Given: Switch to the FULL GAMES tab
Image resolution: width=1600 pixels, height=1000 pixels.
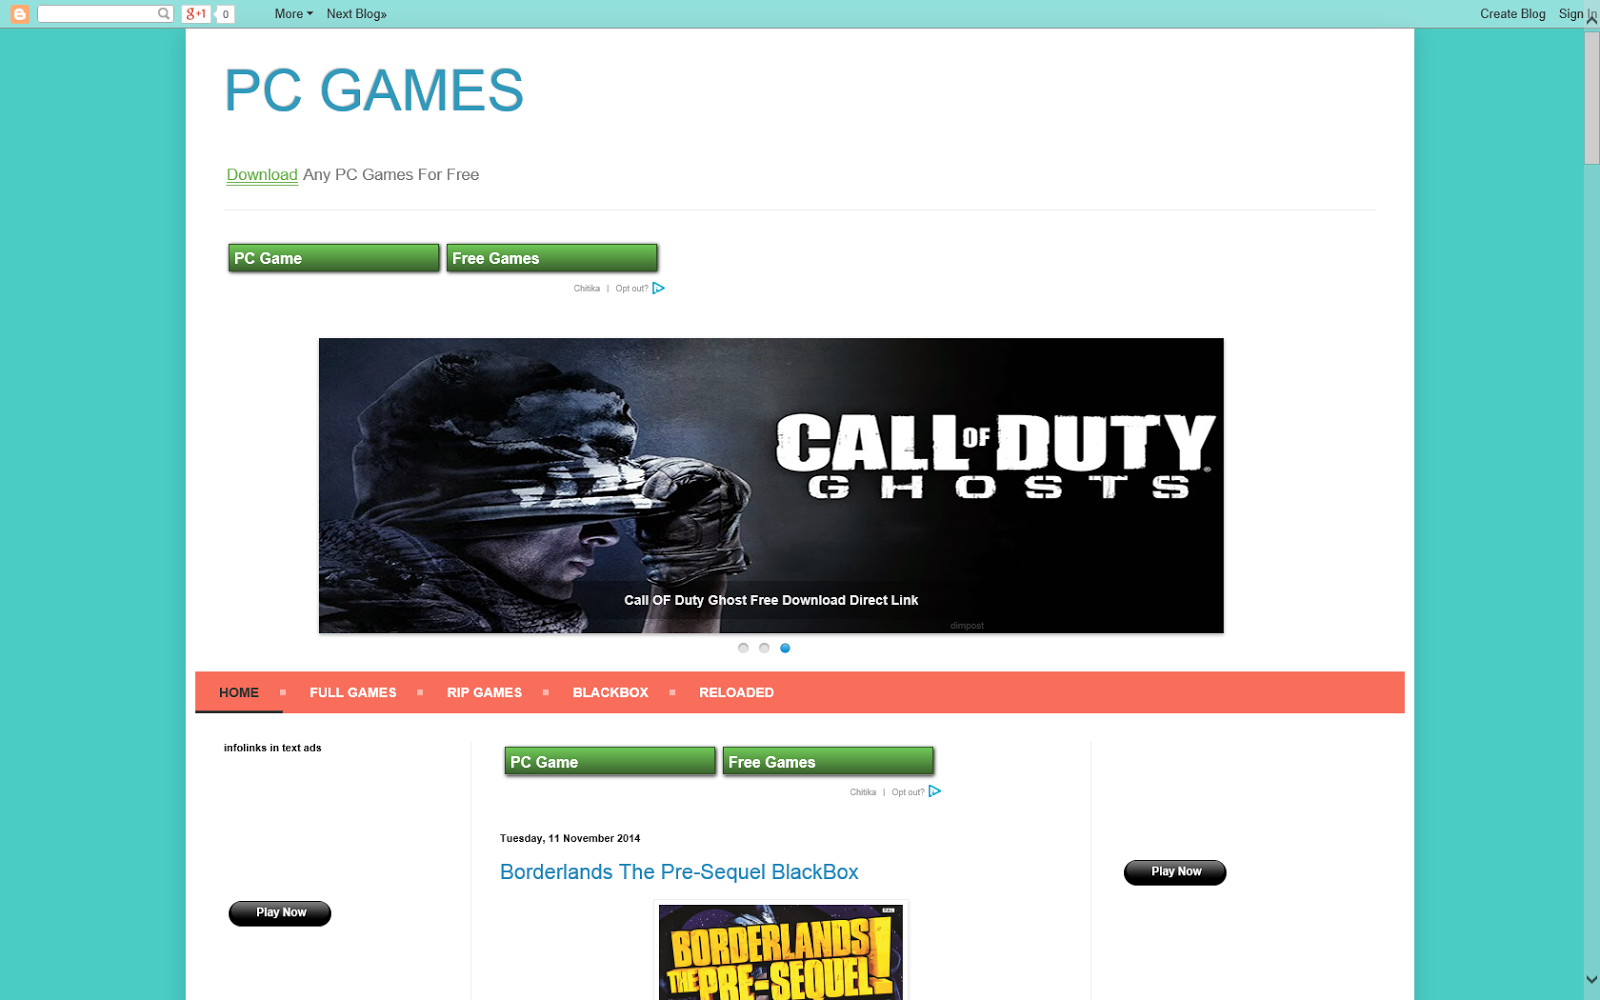Looking at the screenshot, I should (353, 692).
